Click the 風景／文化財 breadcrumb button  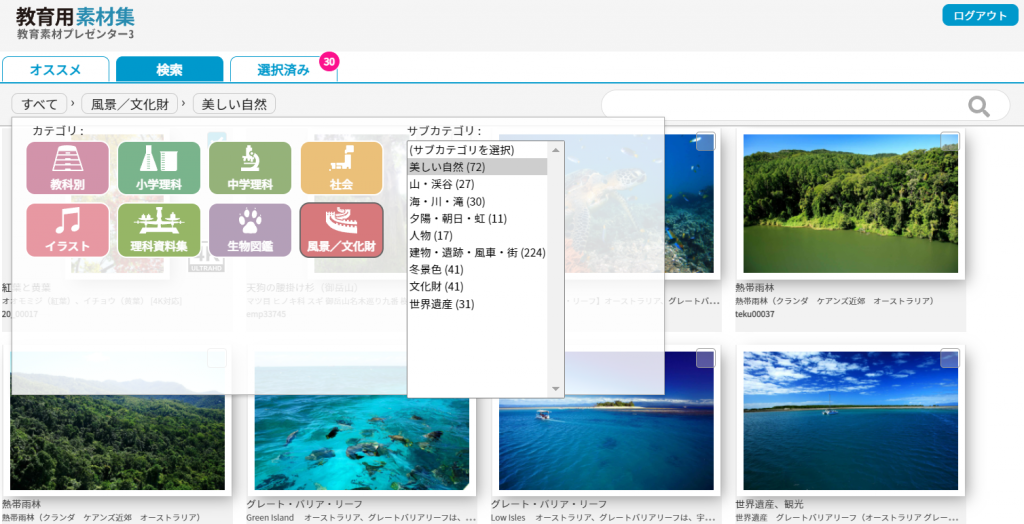(x=129, y=104)
